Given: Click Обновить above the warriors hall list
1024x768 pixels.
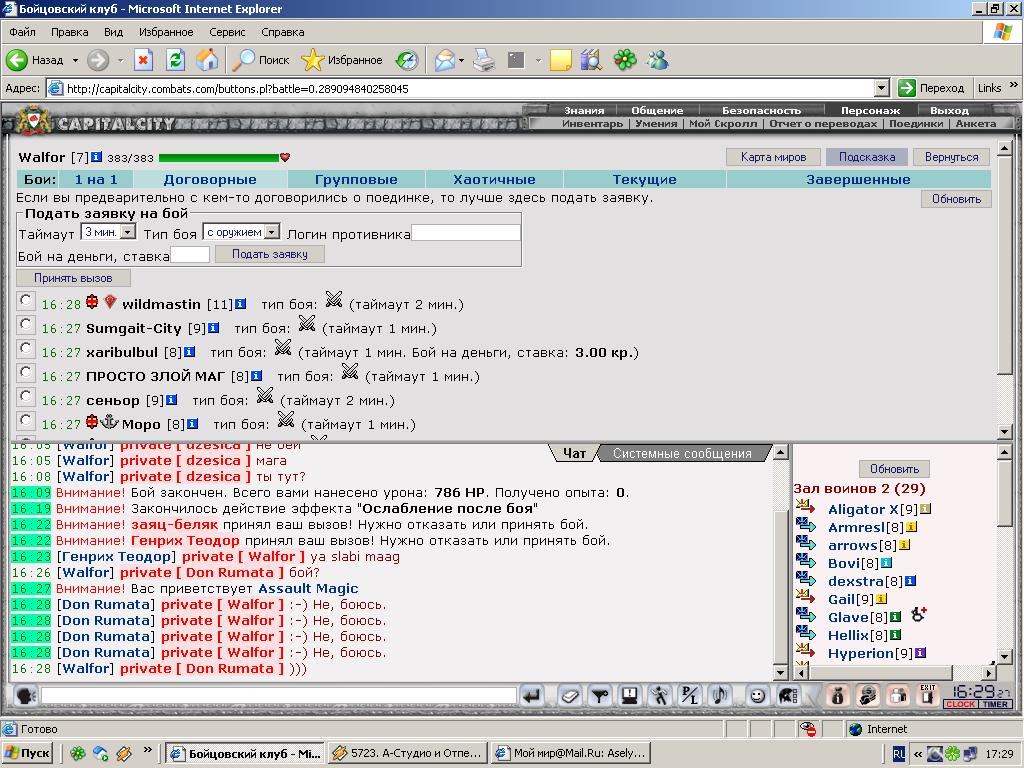Looking at the screenshot, I should (894, 469).
